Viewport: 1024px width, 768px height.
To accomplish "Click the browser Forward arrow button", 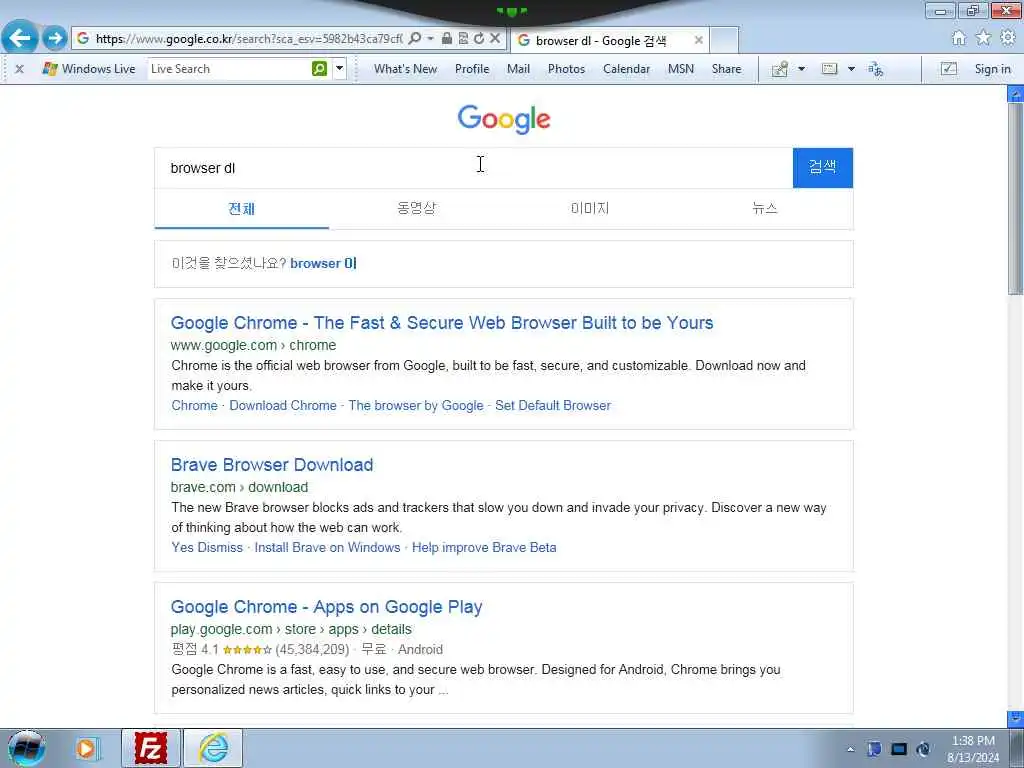I will pyautogui.click(x=55, y=39).
